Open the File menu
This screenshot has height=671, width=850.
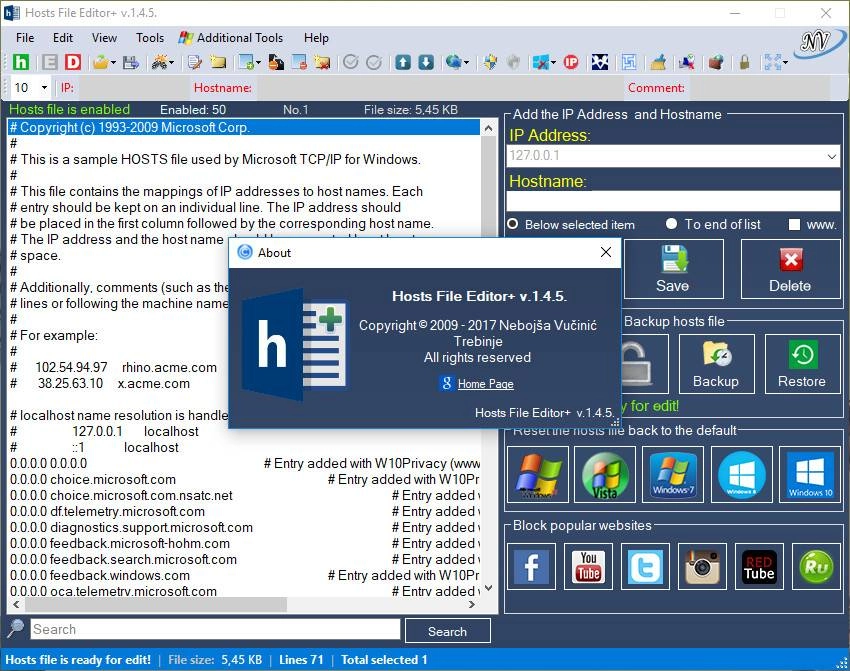click(x=25, y=37)
